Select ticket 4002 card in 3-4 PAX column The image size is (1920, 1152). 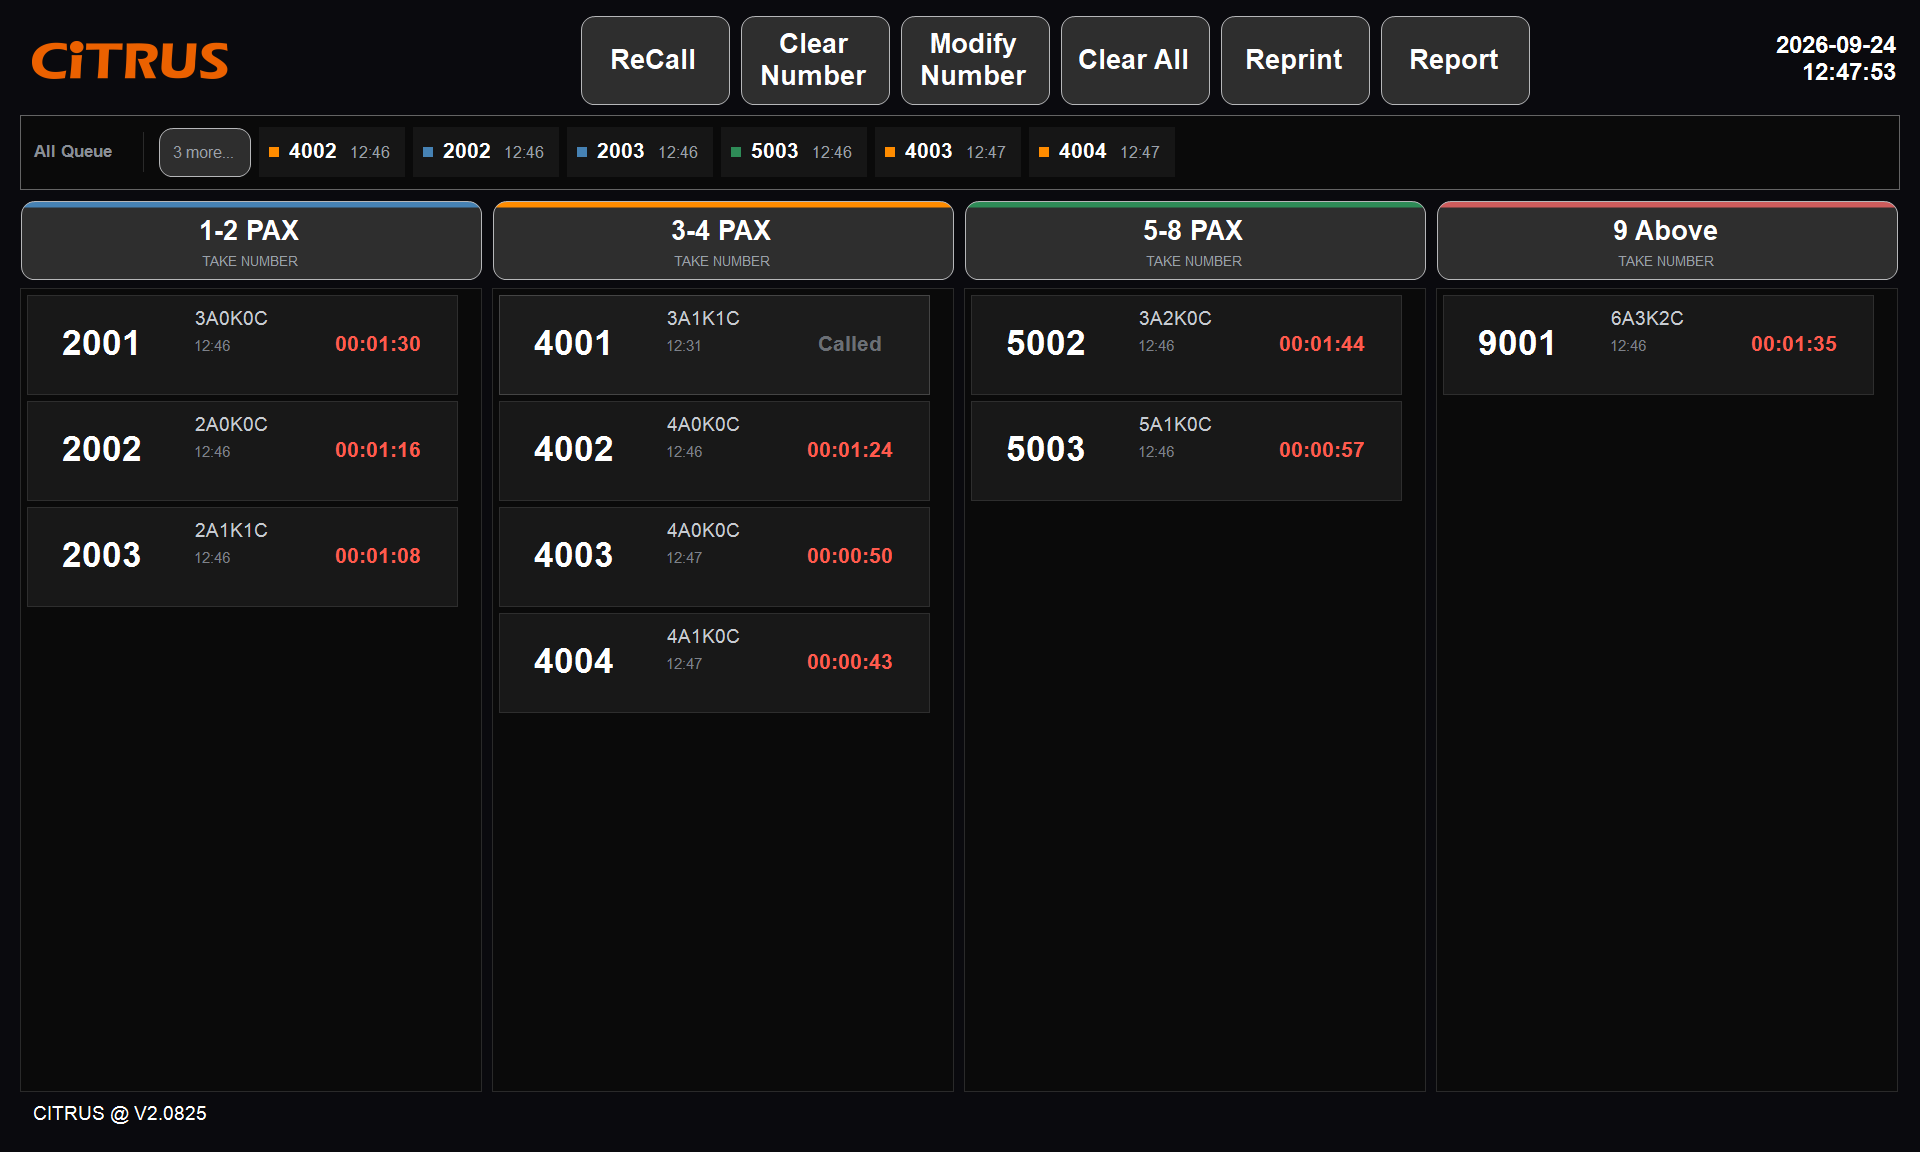[x=714, y=450]
